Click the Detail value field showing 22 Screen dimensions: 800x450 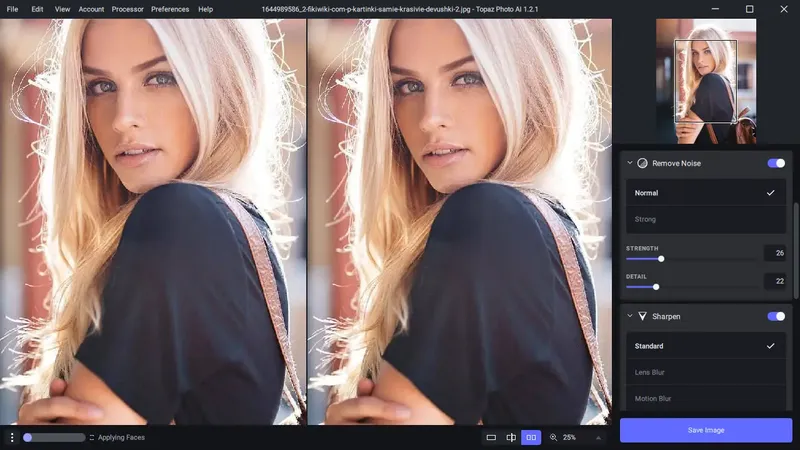click(775, 281)
